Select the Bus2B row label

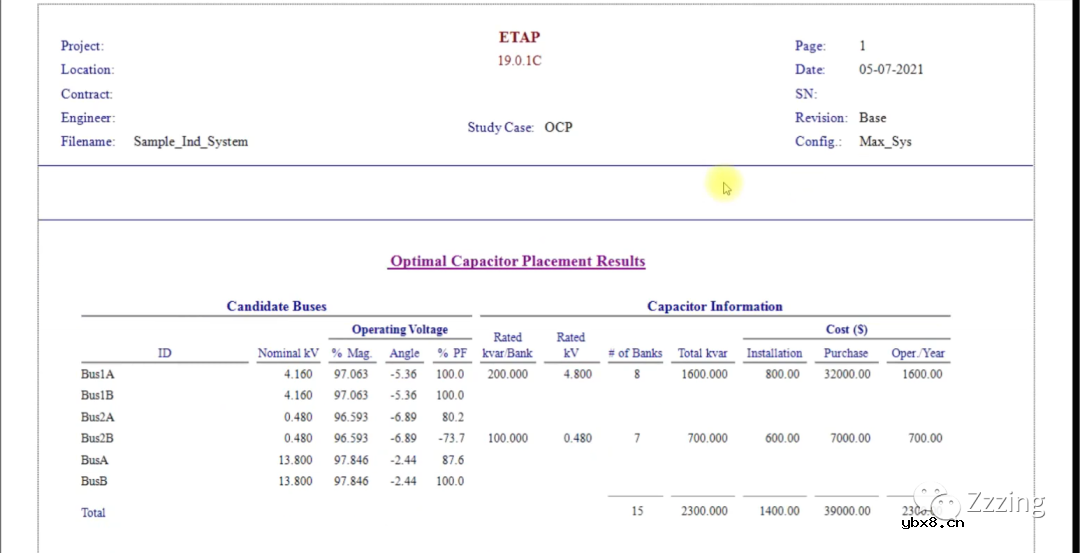97,438
